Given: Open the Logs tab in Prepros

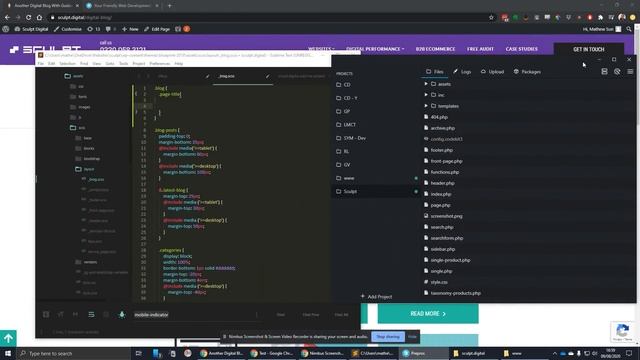Looking at the screenshot, I should coord(462,71).
